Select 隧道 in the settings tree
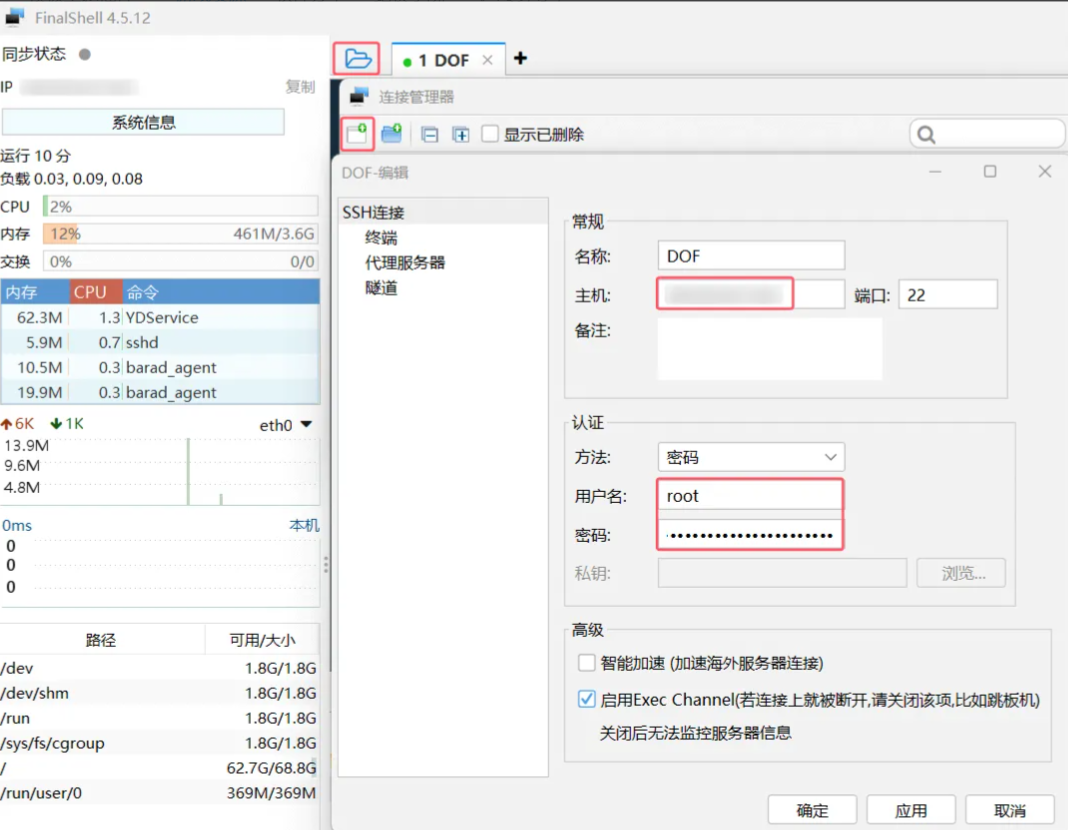This screenshot has height=830, width=1068. [x=381, y=288]
